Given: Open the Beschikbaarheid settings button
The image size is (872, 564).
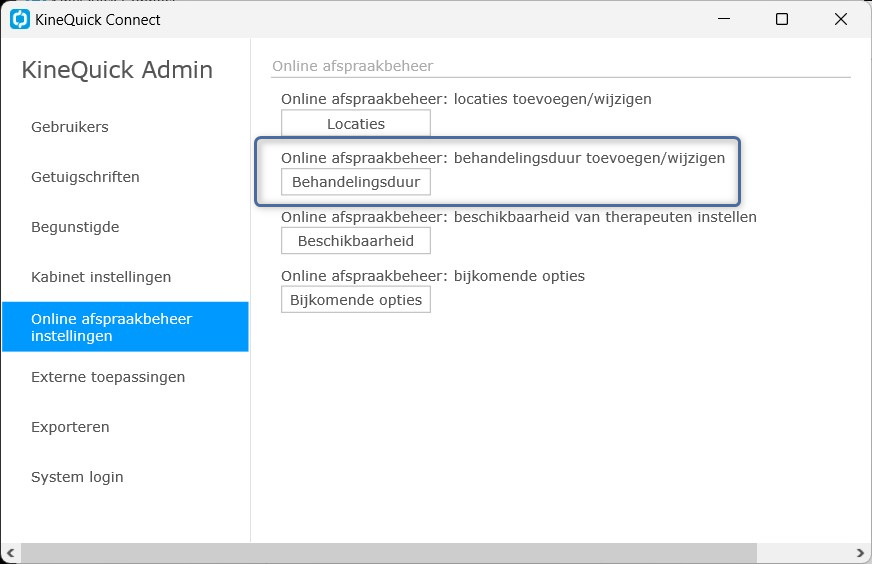Looking at the screenshot, I should [x=356, y=241].
